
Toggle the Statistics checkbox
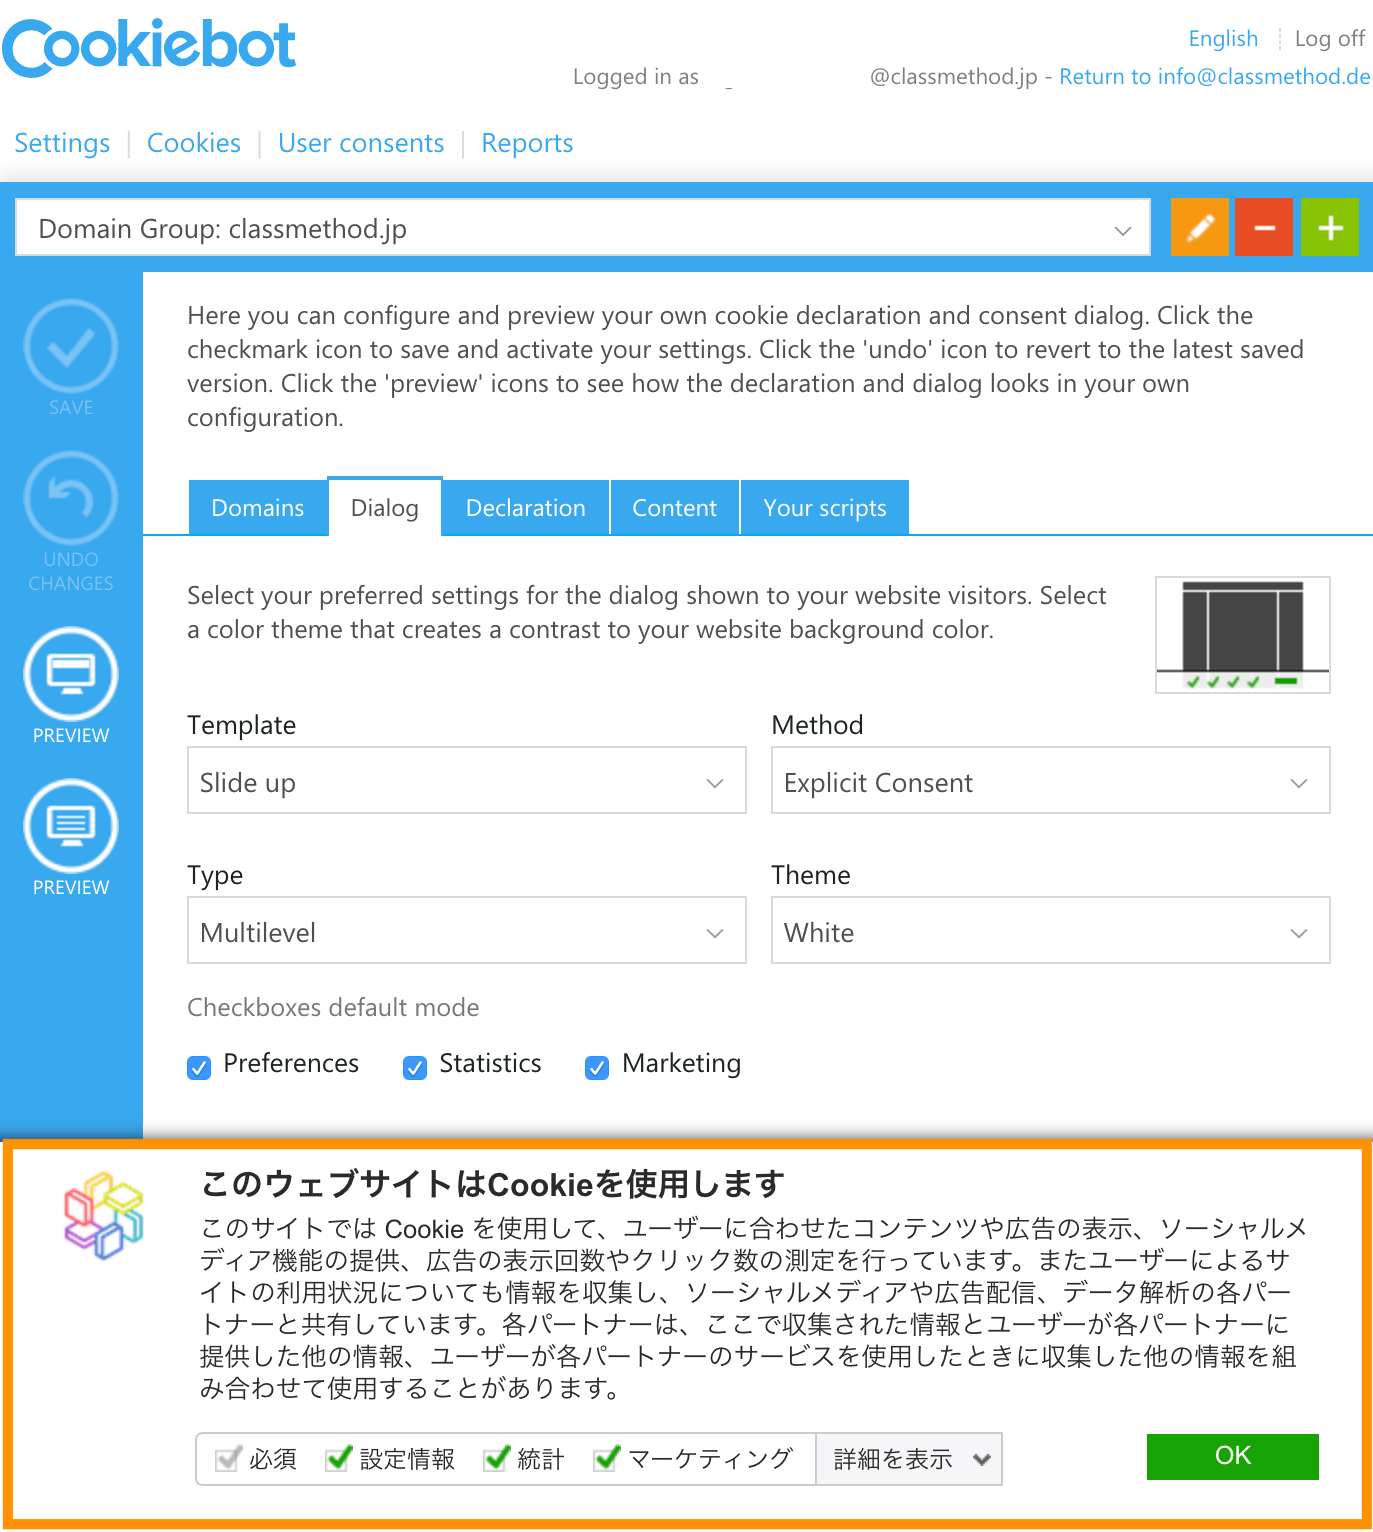pos(415,1068)
